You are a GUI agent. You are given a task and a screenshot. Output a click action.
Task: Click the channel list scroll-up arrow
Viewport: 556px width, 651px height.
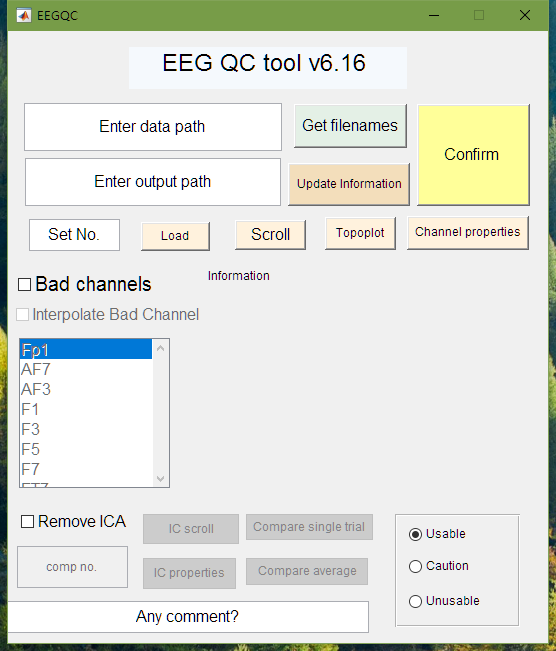click(x=161, y=348)
